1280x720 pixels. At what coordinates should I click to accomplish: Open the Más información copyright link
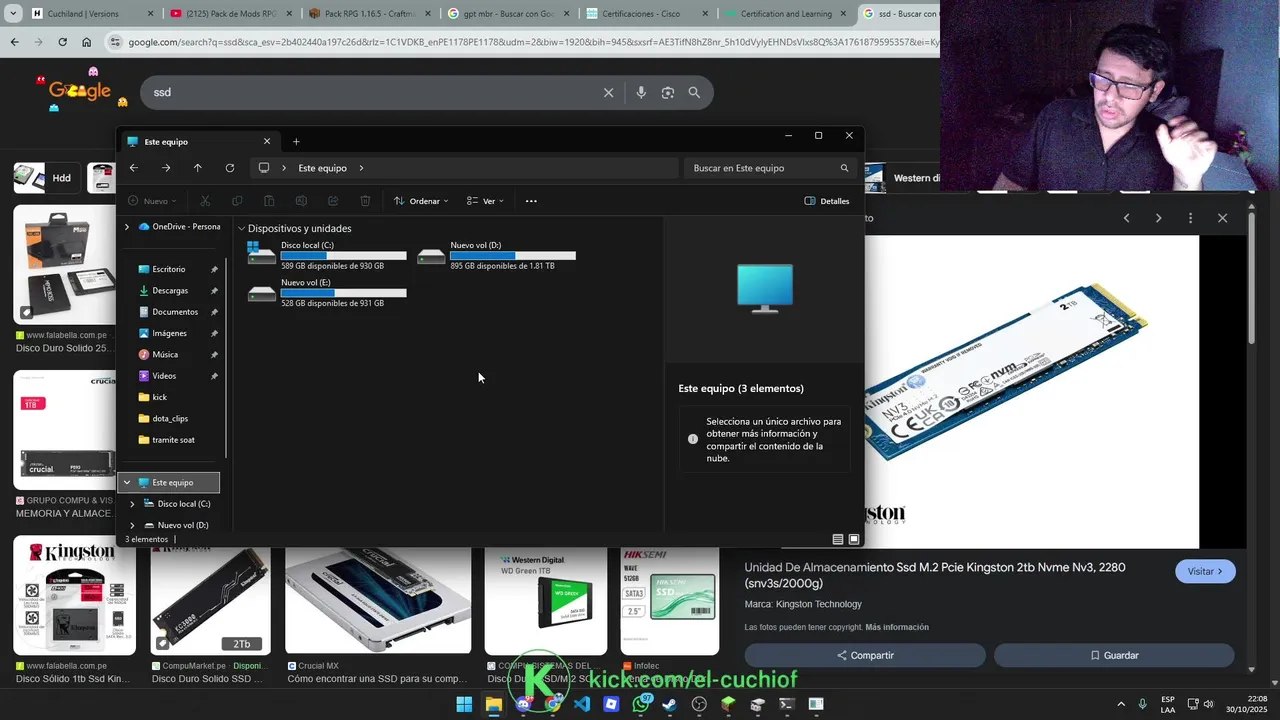[897, 627]
